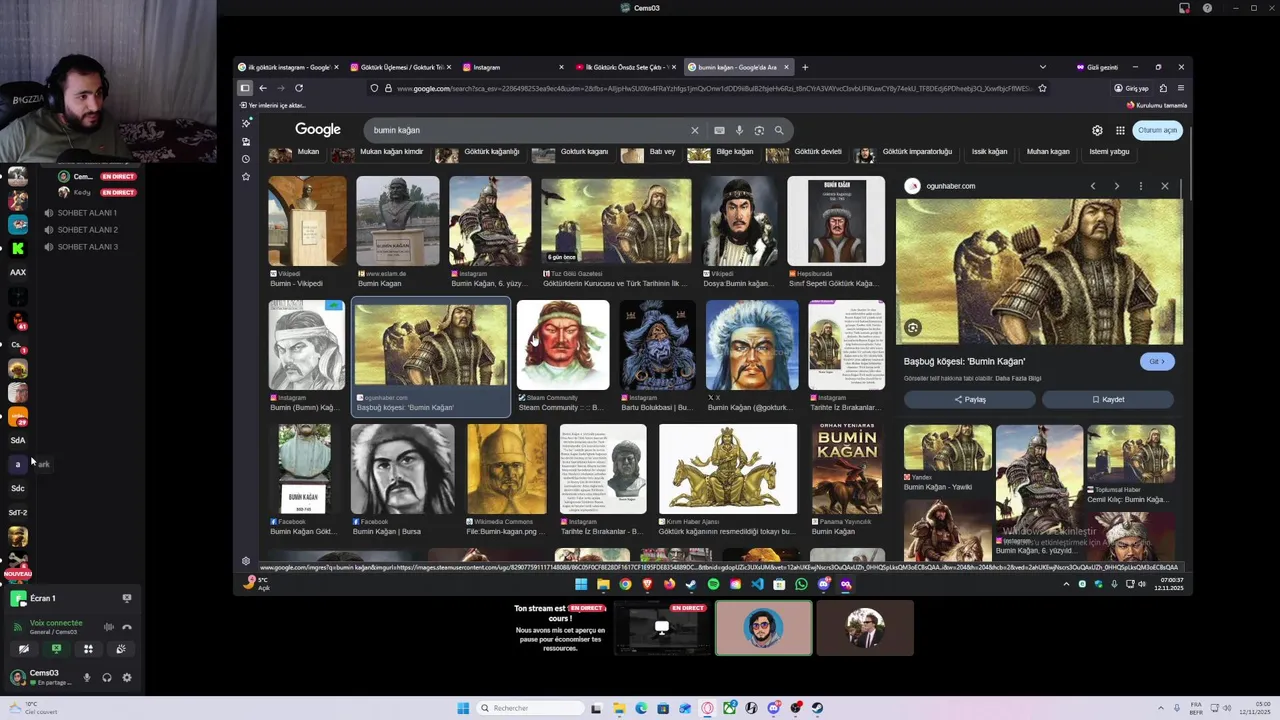Show next image in preview panel
This screenshot has height=720, width=1280.
(x=1116, y=186)
